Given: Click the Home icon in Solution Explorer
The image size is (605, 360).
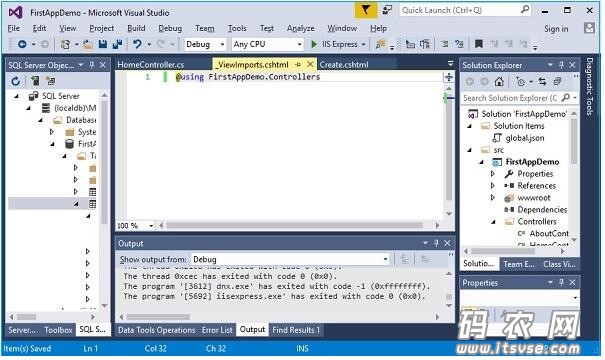Looking at the screenshot, I should tap(499, 81).
